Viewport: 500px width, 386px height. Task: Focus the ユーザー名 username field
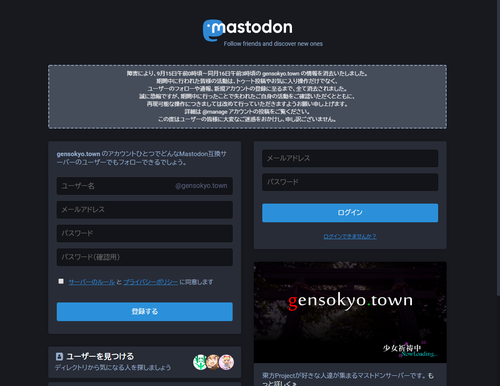click(145, 186)
